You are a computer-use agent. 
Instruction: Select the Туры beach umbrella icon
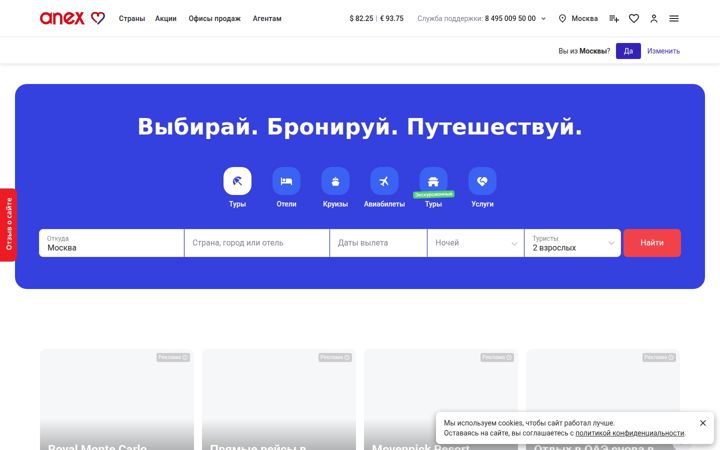tap(237, 181)
